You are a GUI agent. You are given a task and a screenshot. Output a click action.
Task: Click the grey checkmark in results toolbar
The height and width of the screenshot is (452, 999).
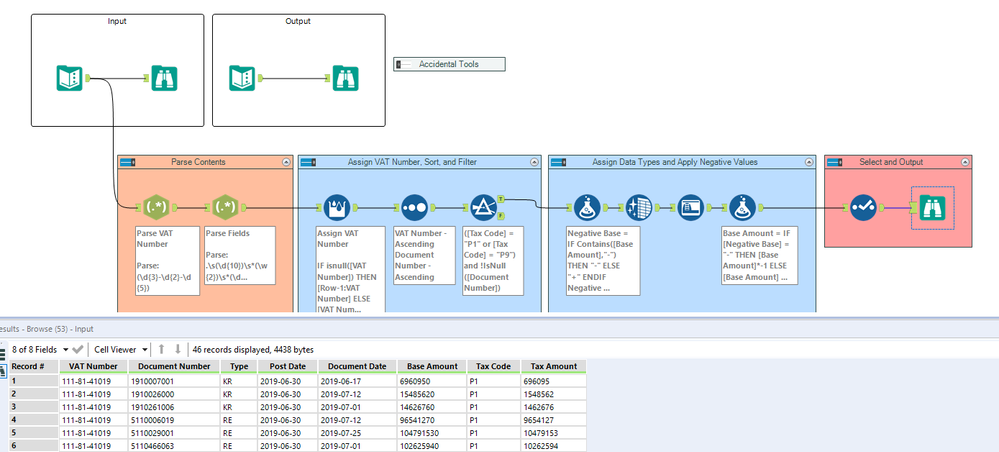click(78, 349)
